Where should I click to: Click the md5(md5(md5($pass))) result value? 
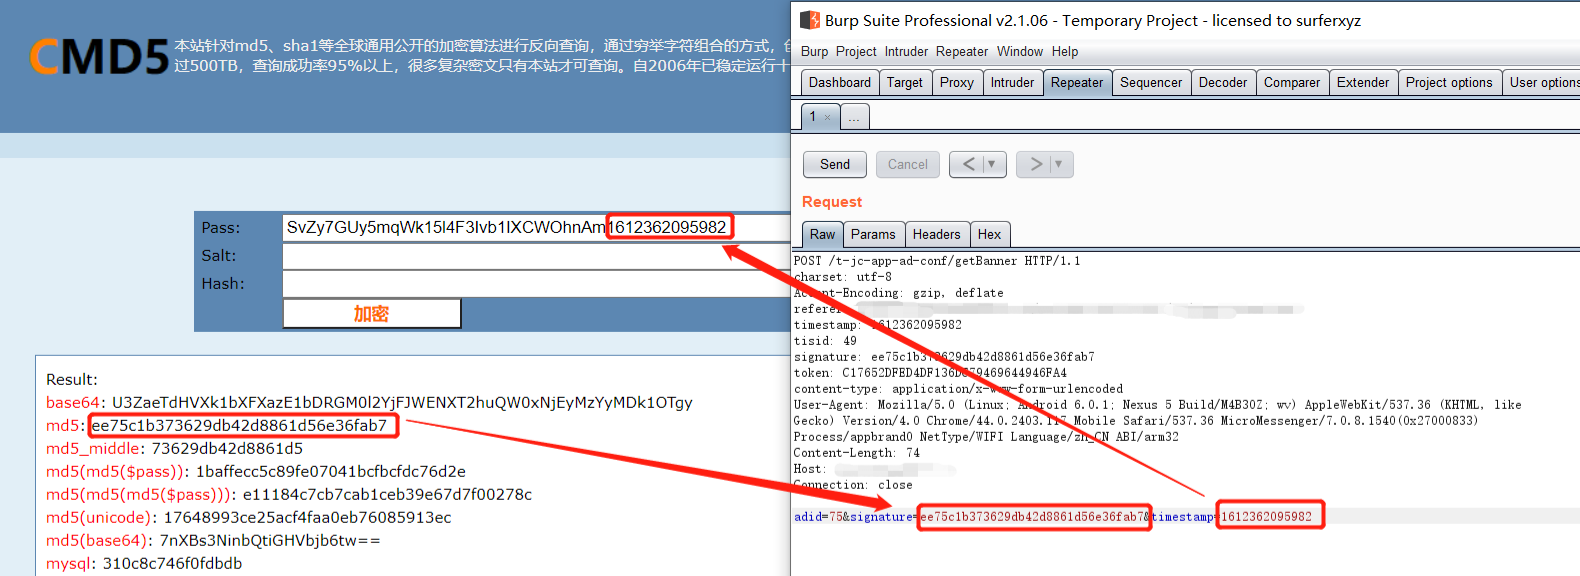pos(387,494)
